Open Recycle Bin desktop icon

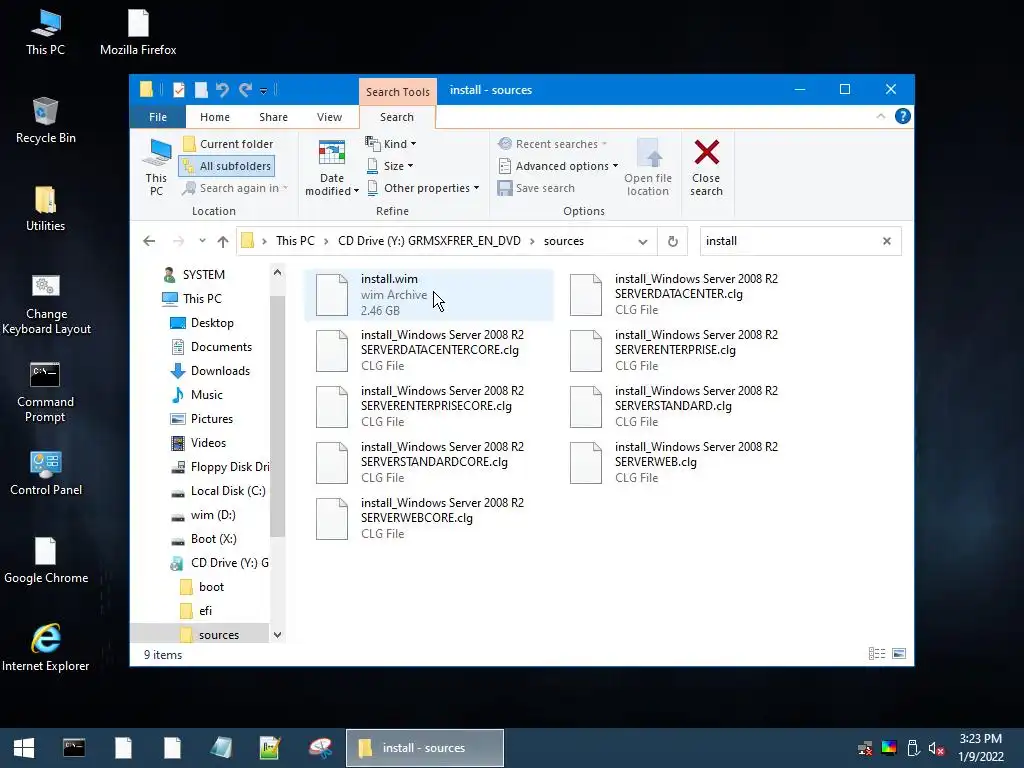pyautogui.click(x=46, y=120)
